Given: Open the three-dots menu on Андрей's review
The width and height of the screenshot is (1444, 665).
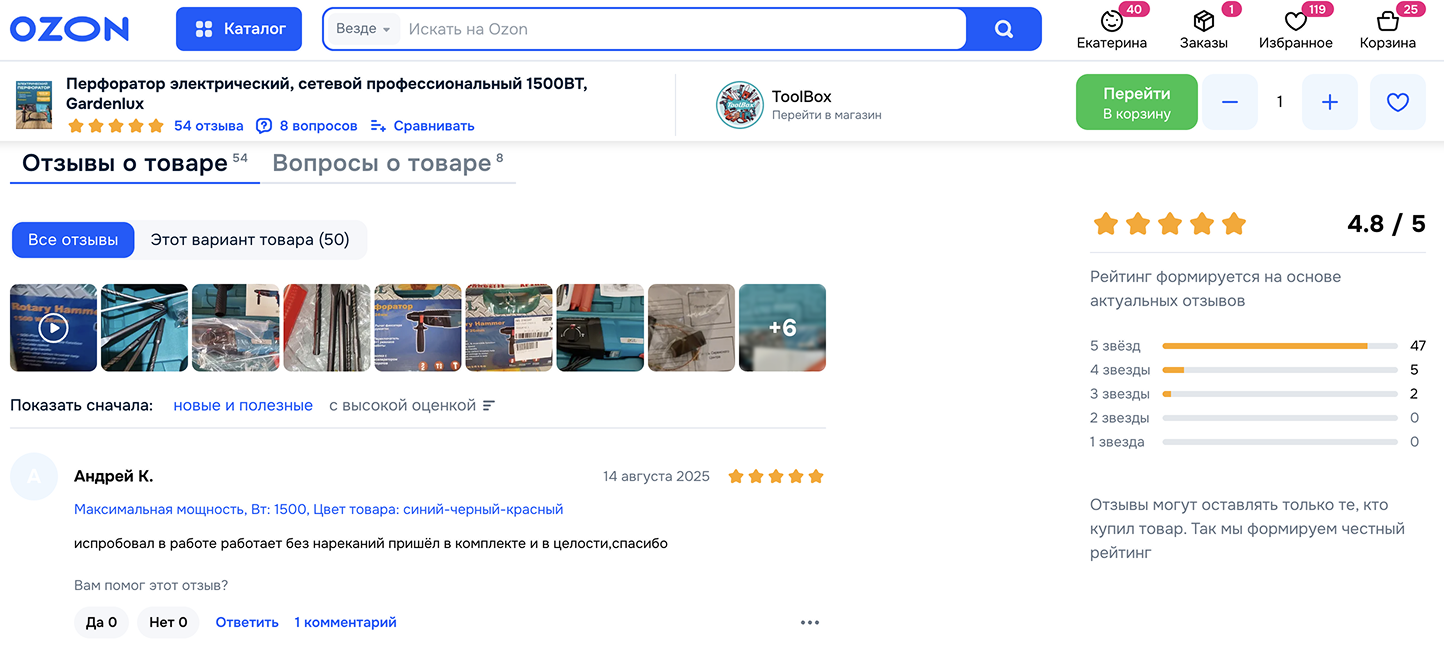Looking at the screenshot, I should pos(810,622).
